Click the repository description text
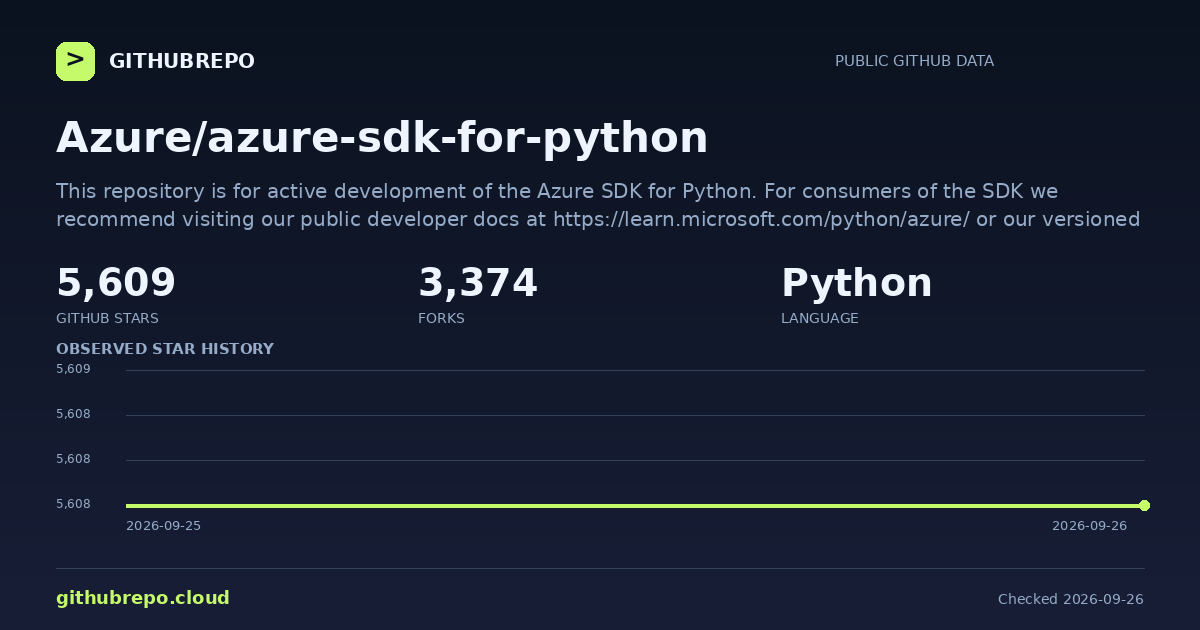This screenshot has height=630, width=1200. point(598,205)
